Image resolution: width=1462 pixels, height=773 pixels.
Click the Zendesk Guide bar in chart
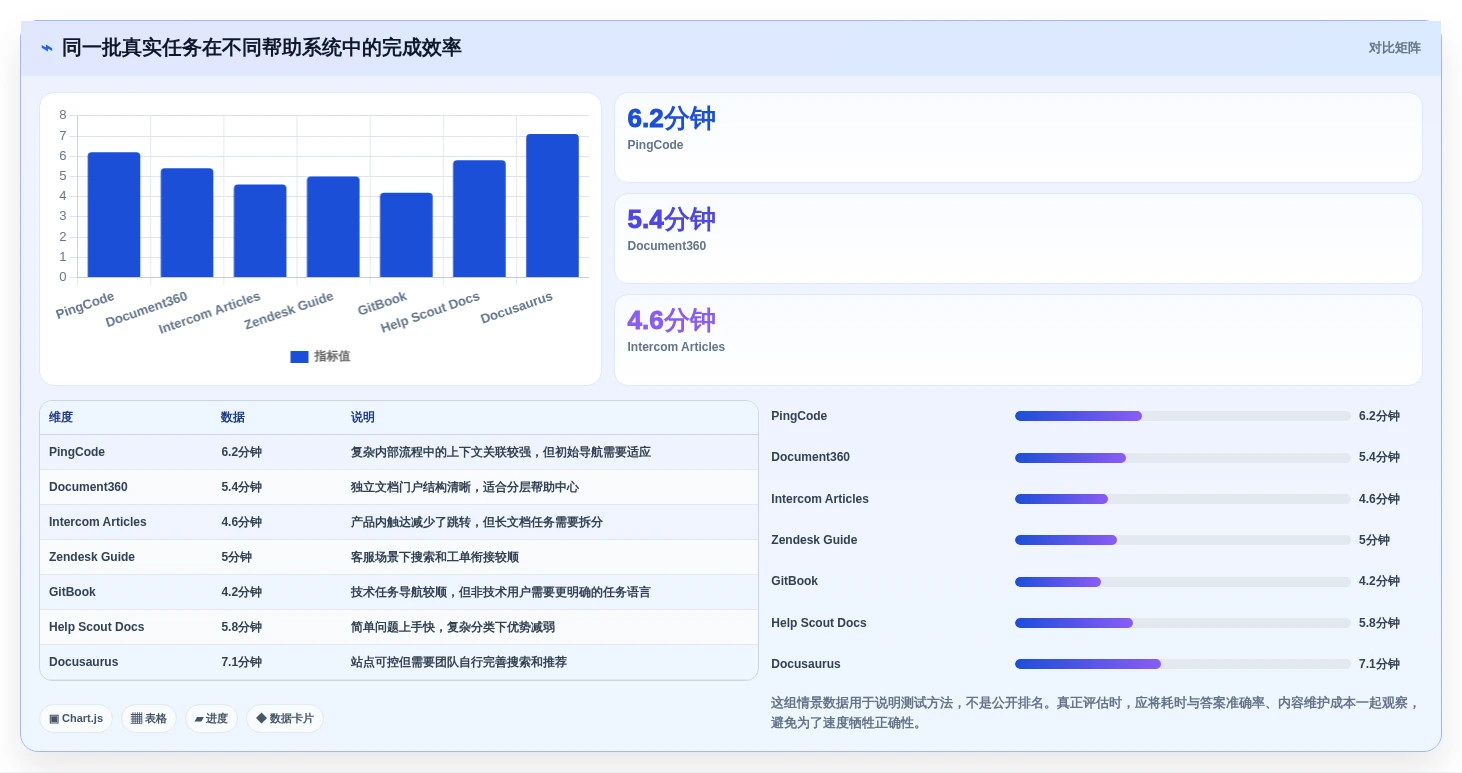tap(333, 226)
